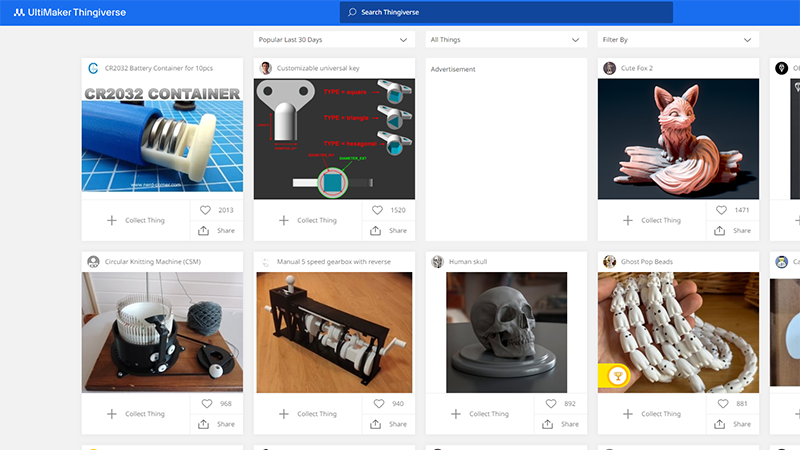Share the Manual 5 speed gearbox thing
The width and height of the screenshot is (800, 450).
coord(388,424)
